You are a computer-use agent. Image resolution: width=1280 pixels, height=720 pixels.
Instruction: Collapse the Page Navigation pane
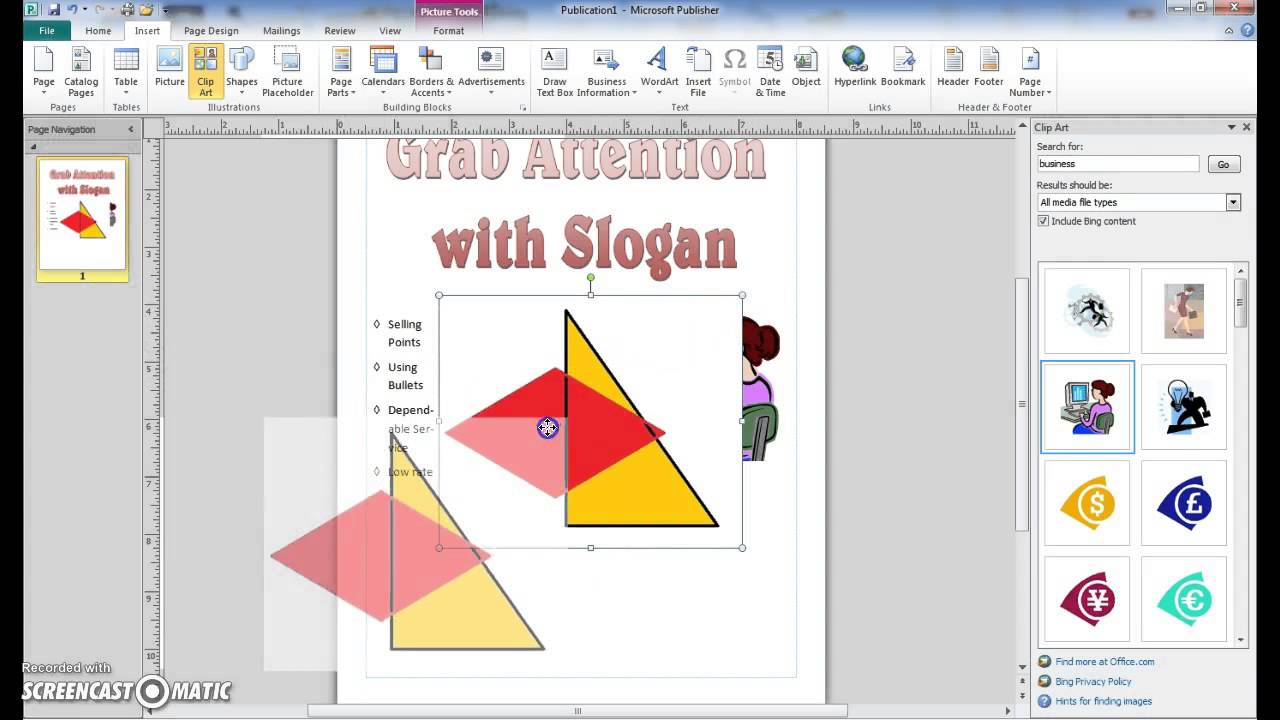click(130, 129)
